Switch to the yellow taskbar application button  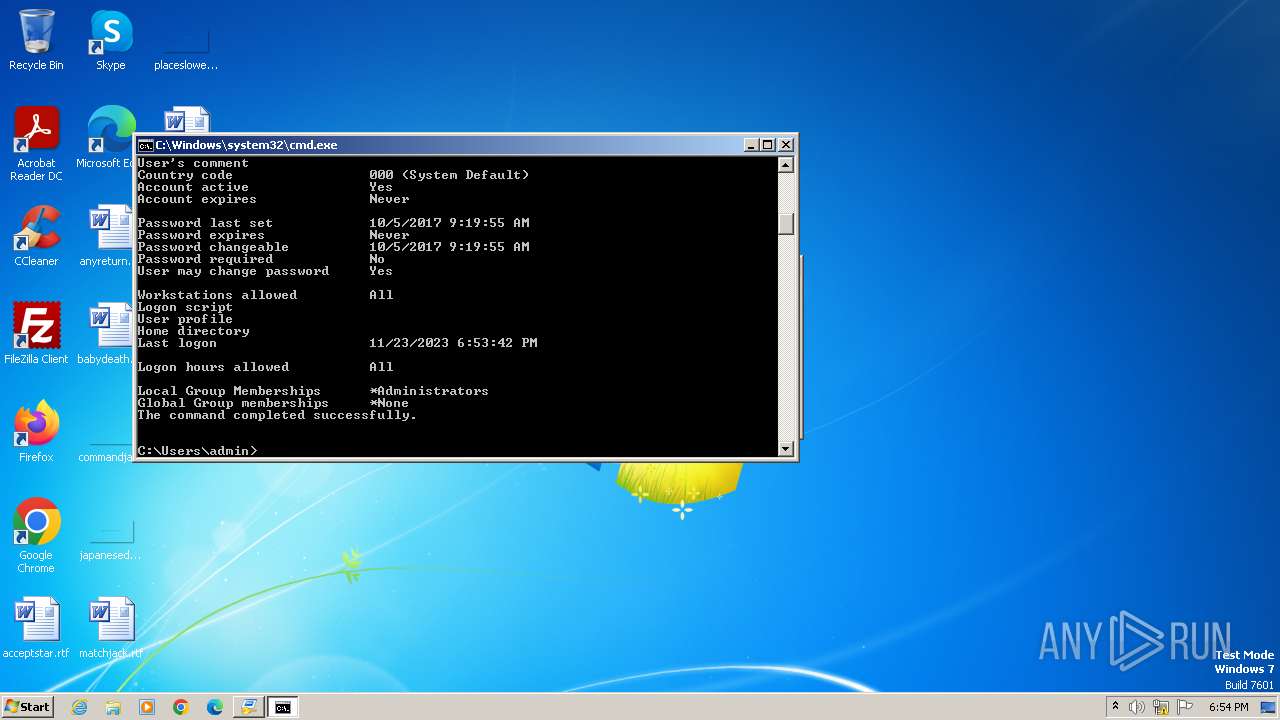(248, 707)
